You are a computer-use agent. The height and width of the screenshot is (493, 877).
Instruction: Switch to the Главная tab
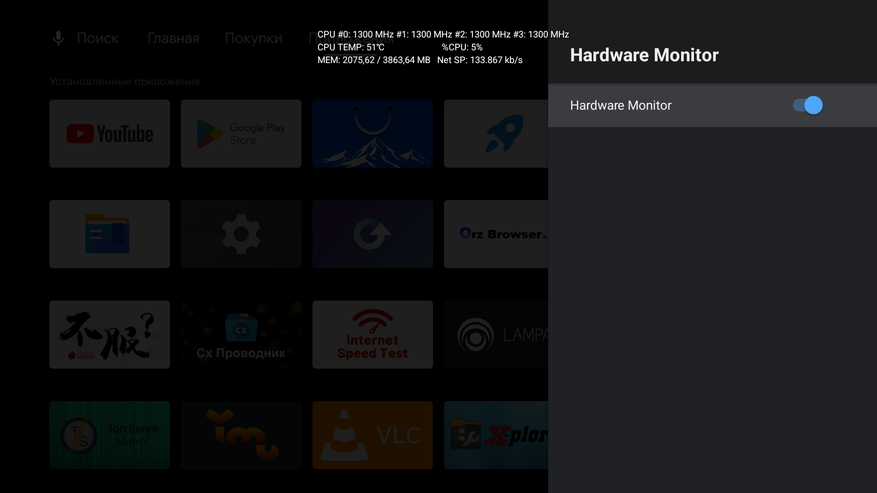click(173, 38)
